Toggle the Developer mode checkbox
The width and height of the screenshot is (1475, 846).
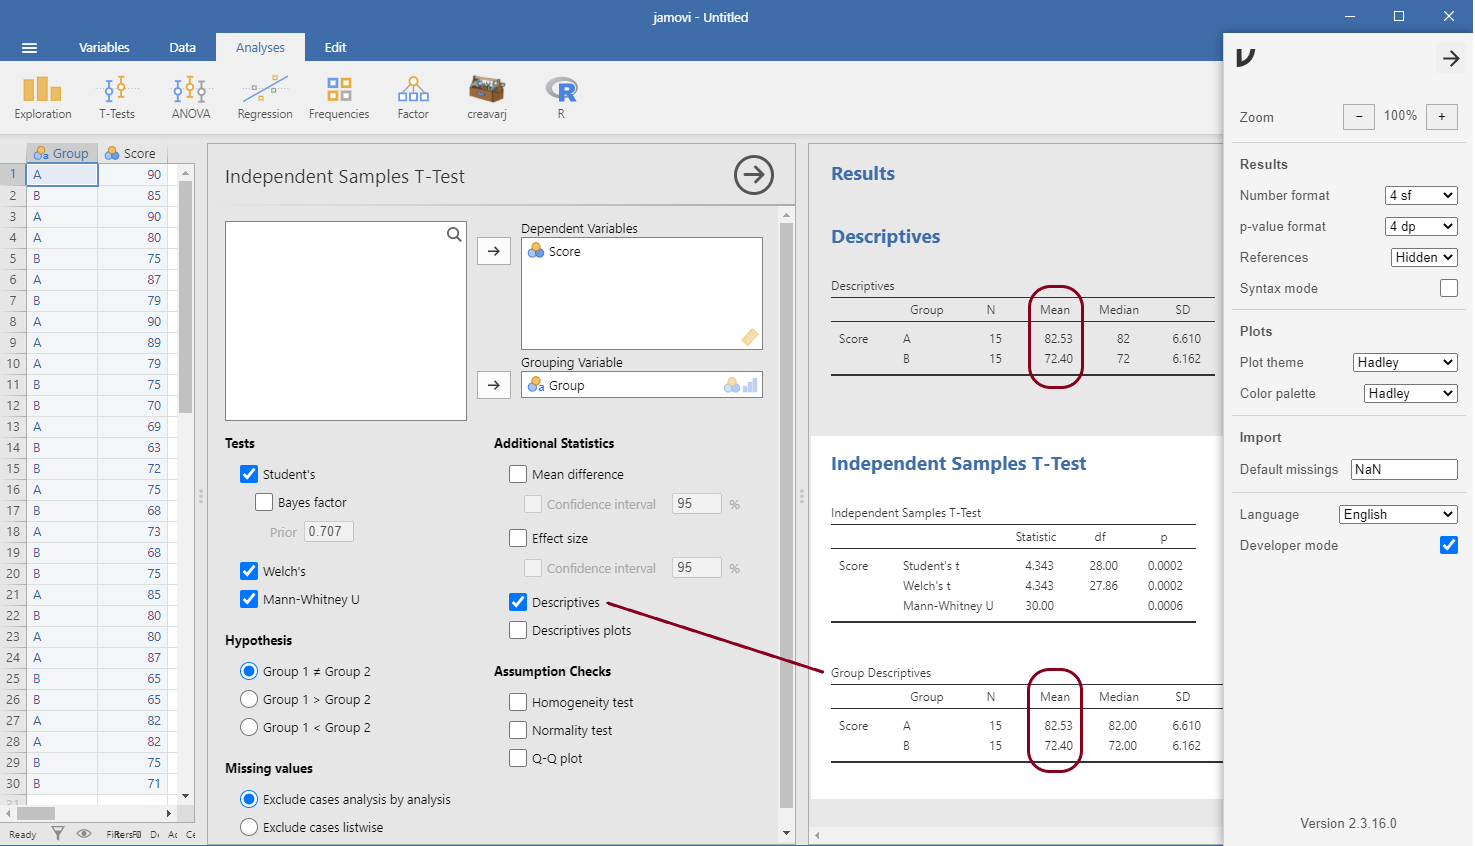(1449, 545)
